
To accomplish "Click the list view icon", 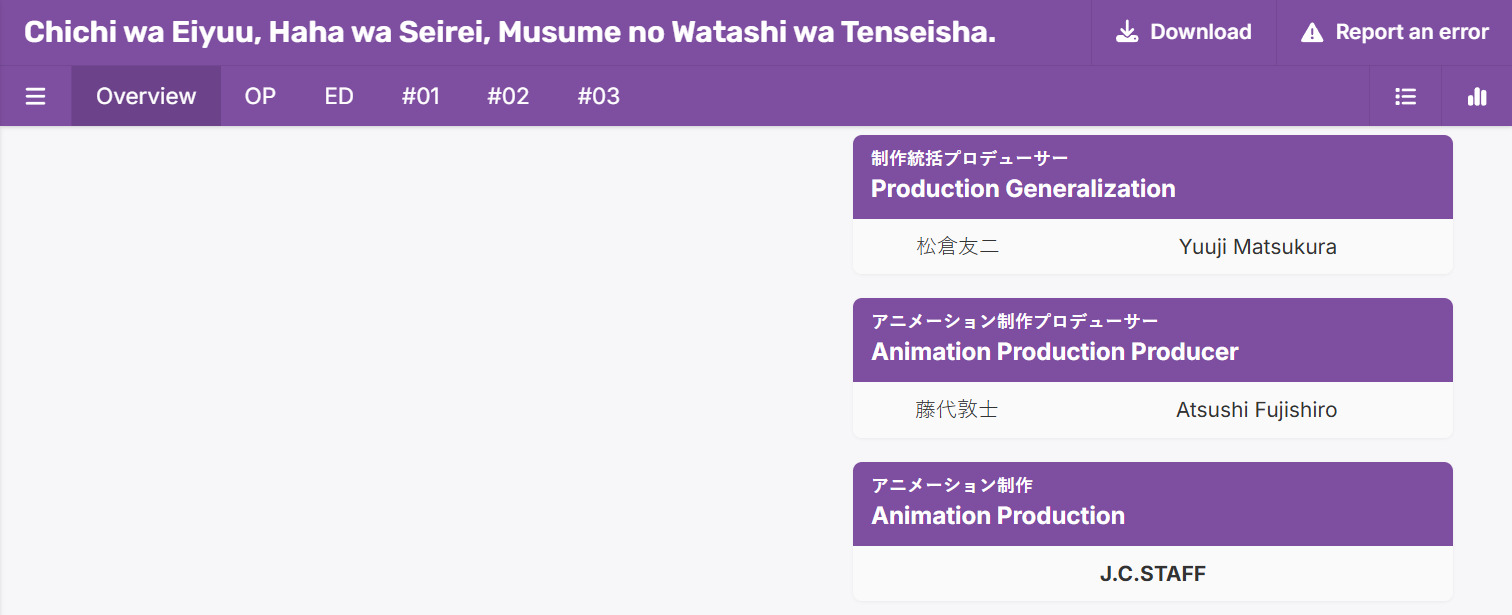I will pyautogui.click(x=1405, y=97).
